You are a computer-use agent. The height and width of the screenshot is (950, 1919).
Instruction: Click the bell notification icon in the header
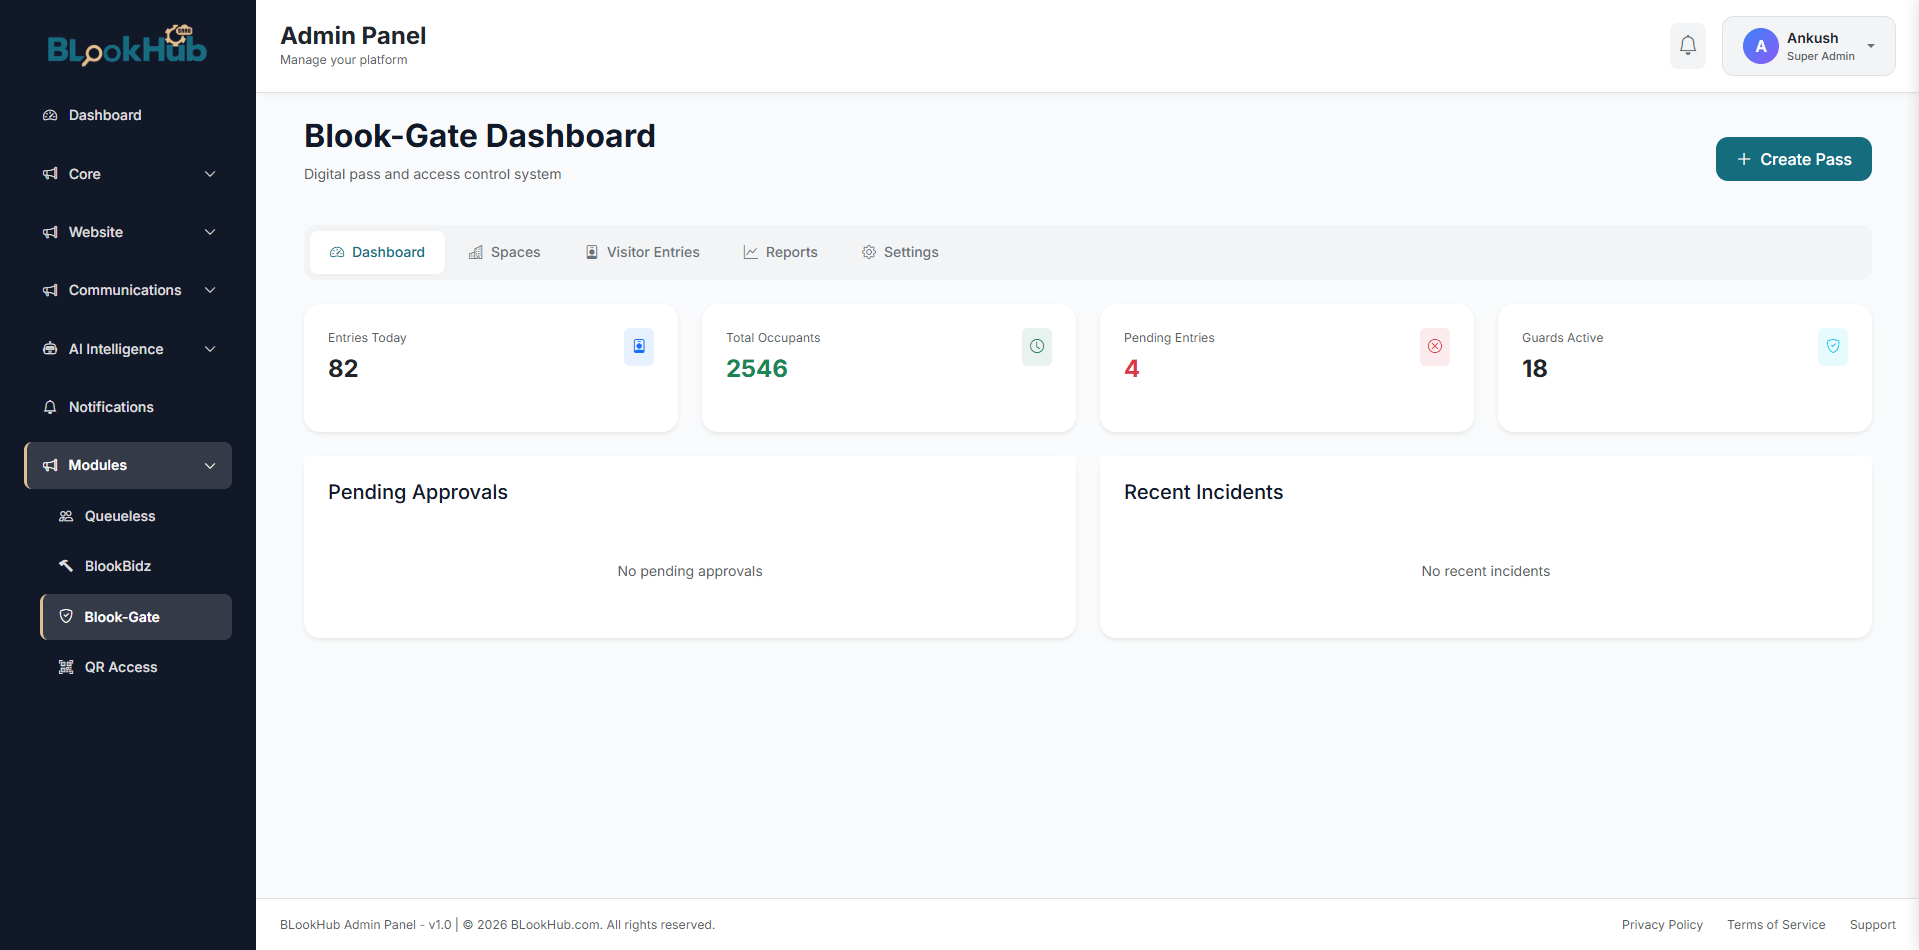1687,46
